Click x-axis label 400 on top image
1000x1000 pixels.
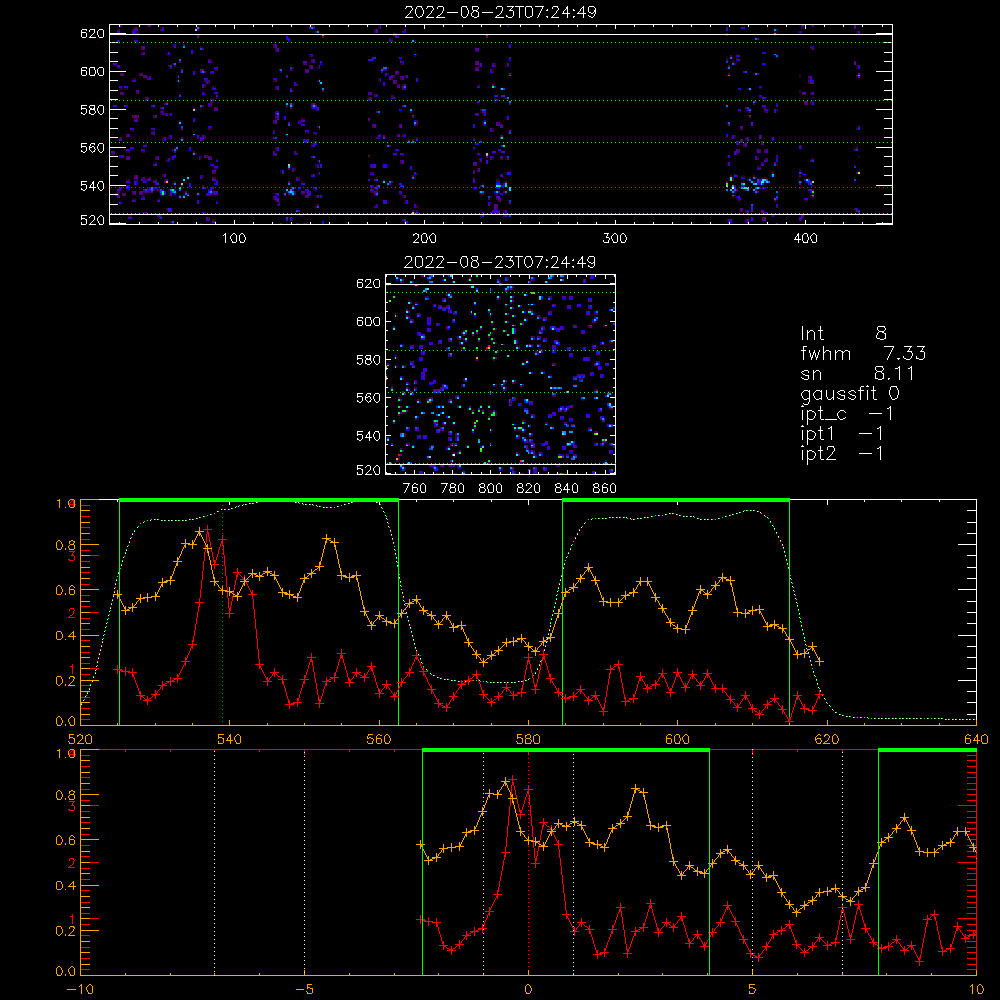pyautogui.click(x=805, y=239)
